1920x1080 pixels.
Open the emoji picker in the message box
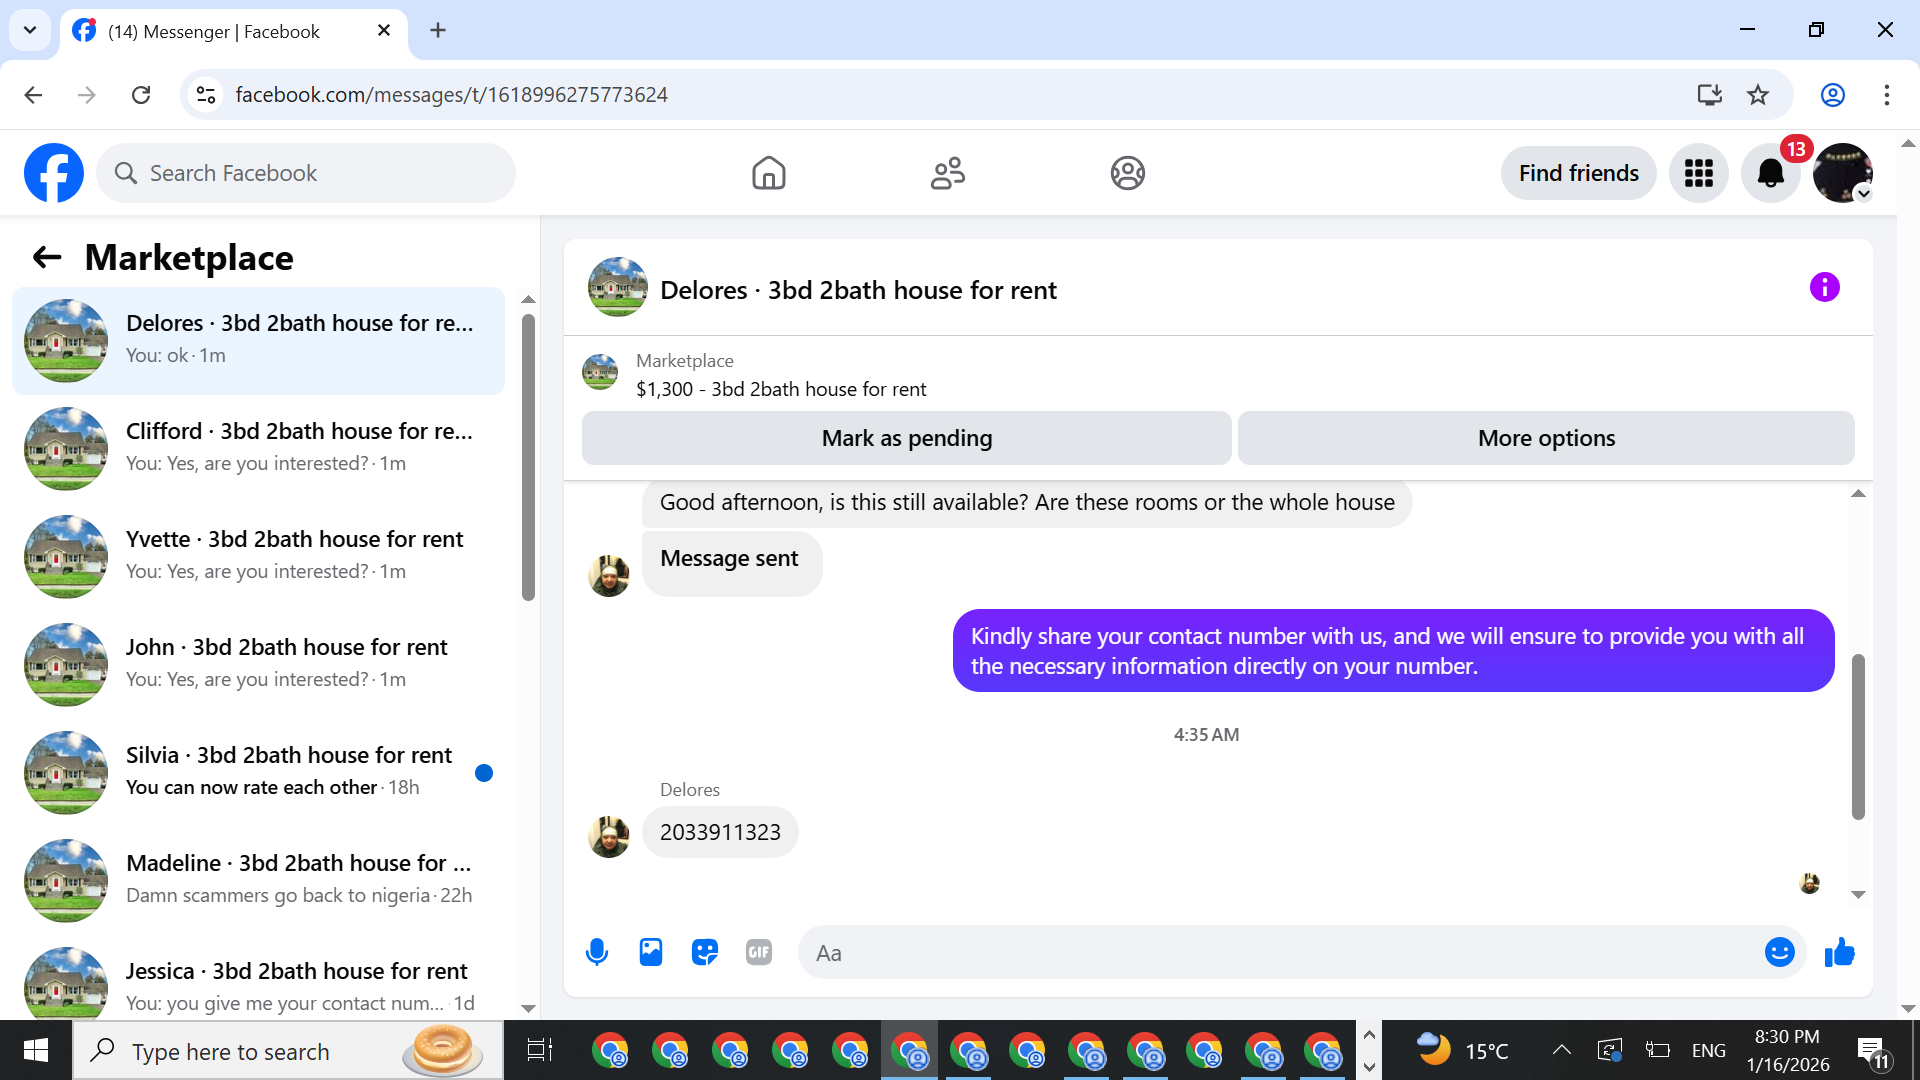coord(1779,952)
